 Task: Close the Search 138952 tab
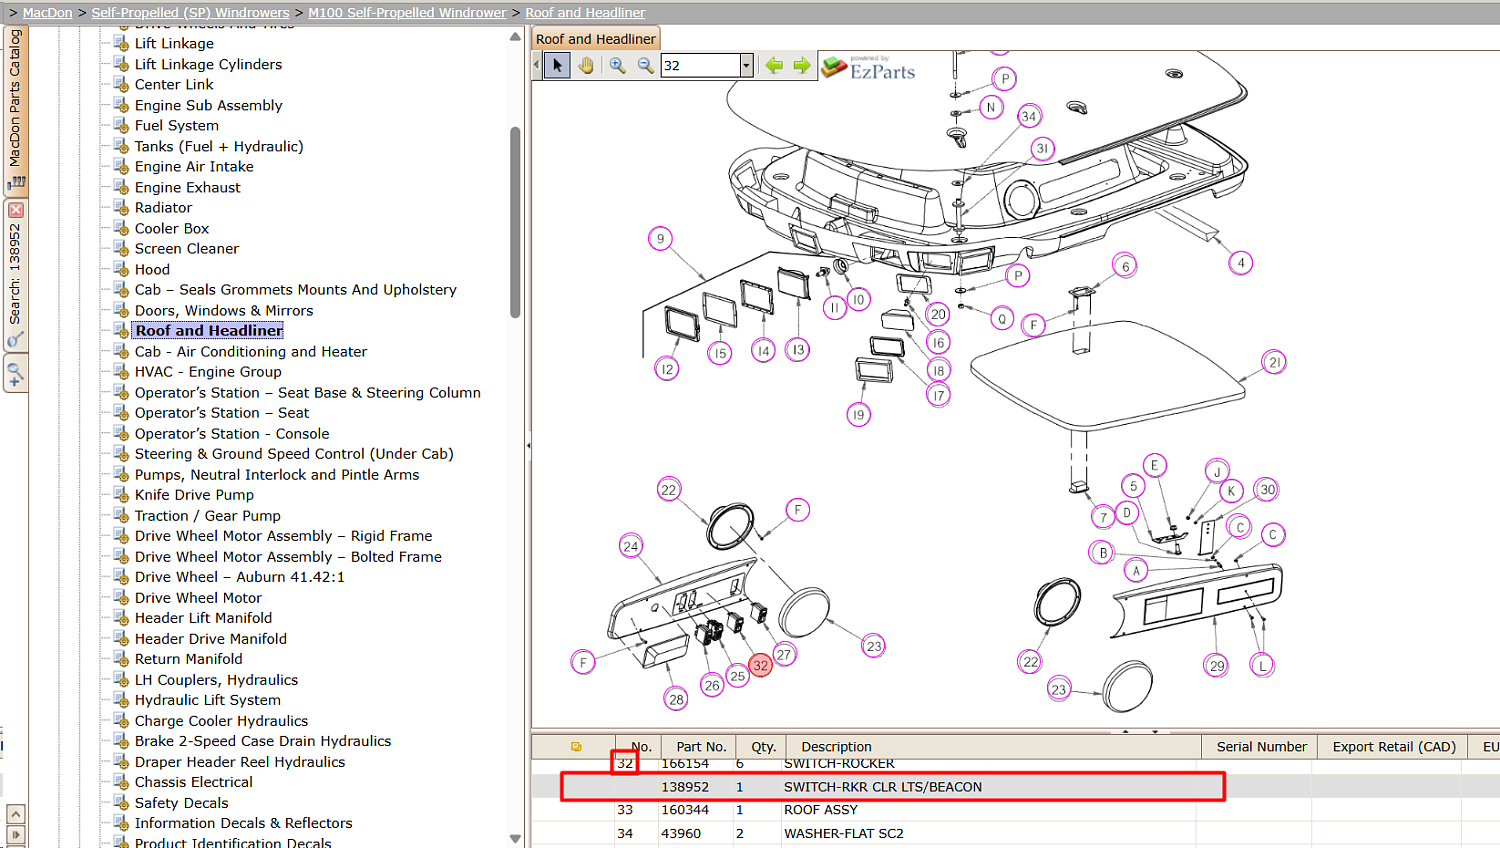(x=15, y=210)
